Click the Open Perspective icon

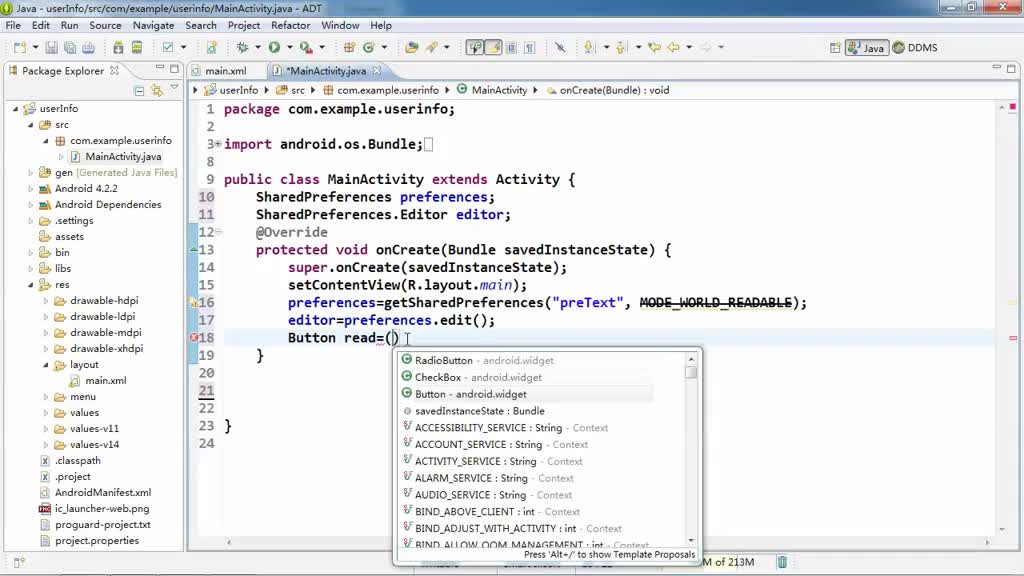click(835, 48)
